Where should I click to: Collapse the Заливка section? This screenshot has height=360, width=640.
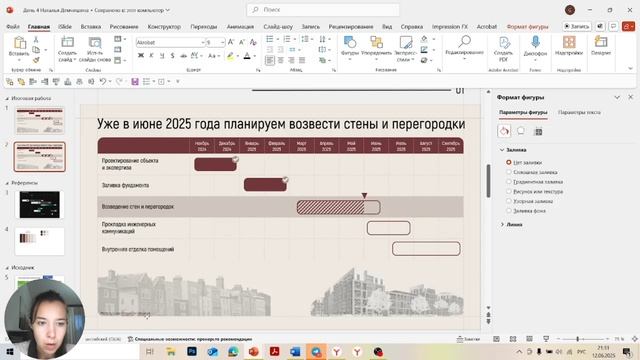pos(502,150)
